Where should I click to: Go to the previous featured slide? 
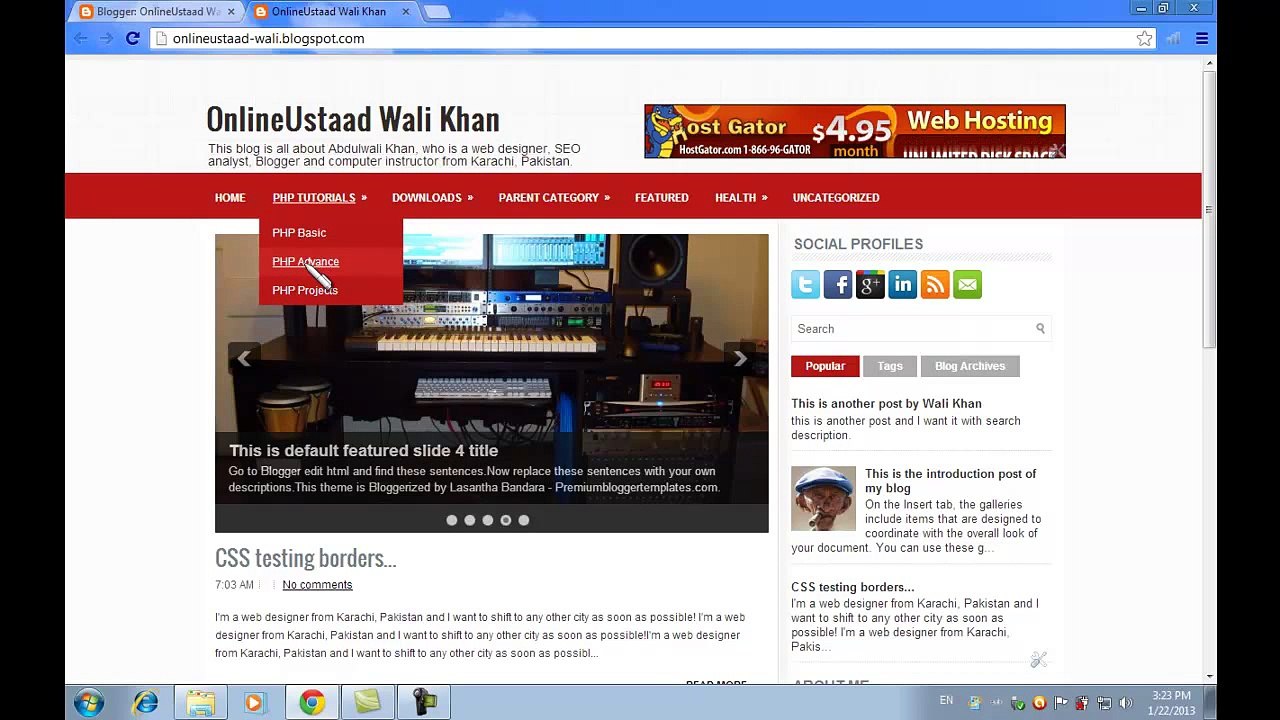(x=244, y=358)
